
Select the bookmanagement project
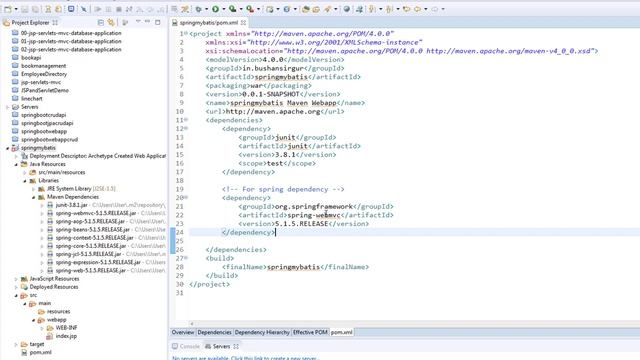[43, 66]
